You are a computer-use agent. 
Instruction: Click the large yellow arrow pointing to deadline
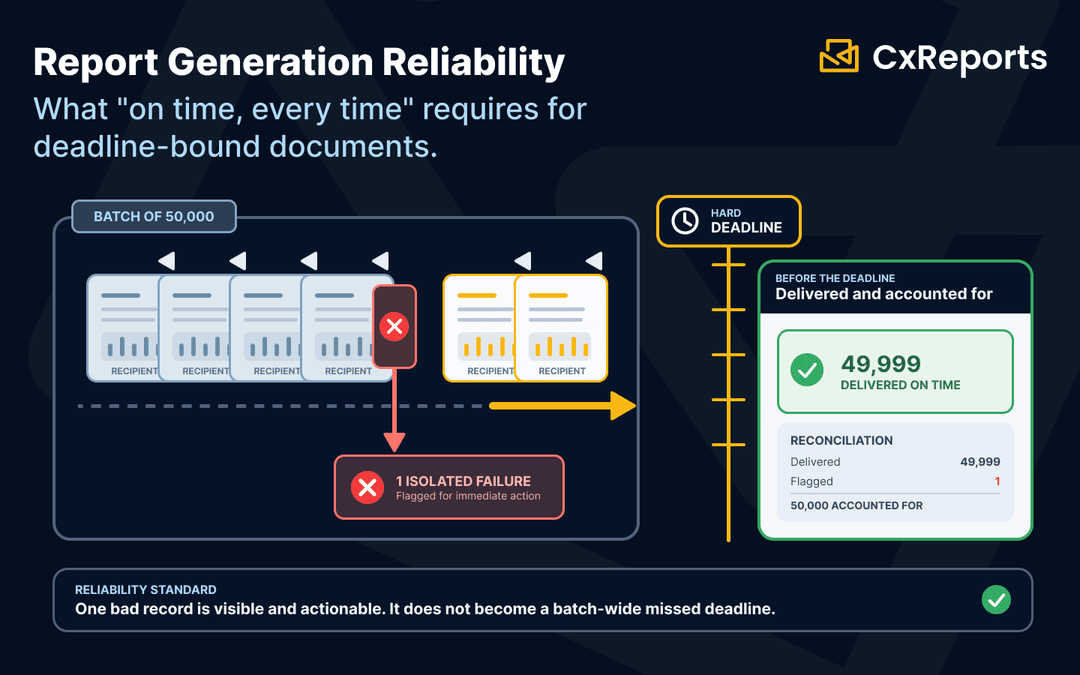pos(562,406)
